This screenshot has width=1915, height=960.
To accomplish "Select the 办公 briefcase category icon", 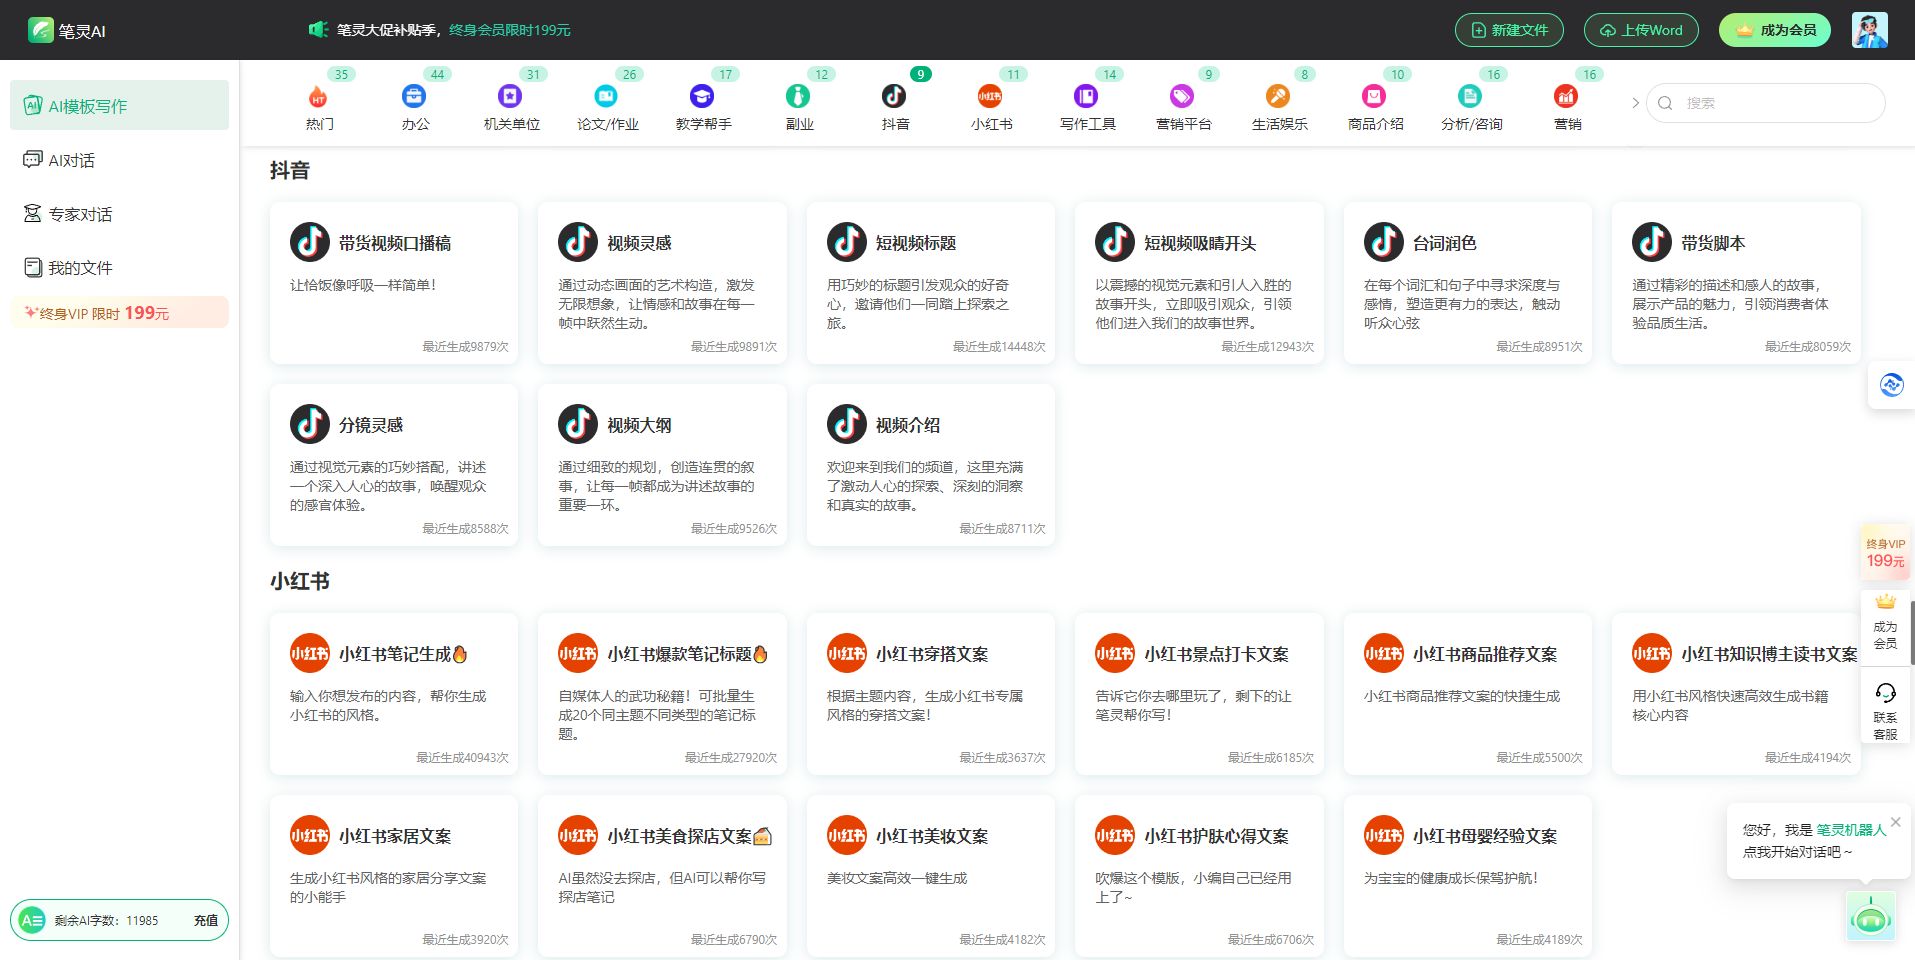I will click(414, 96).
